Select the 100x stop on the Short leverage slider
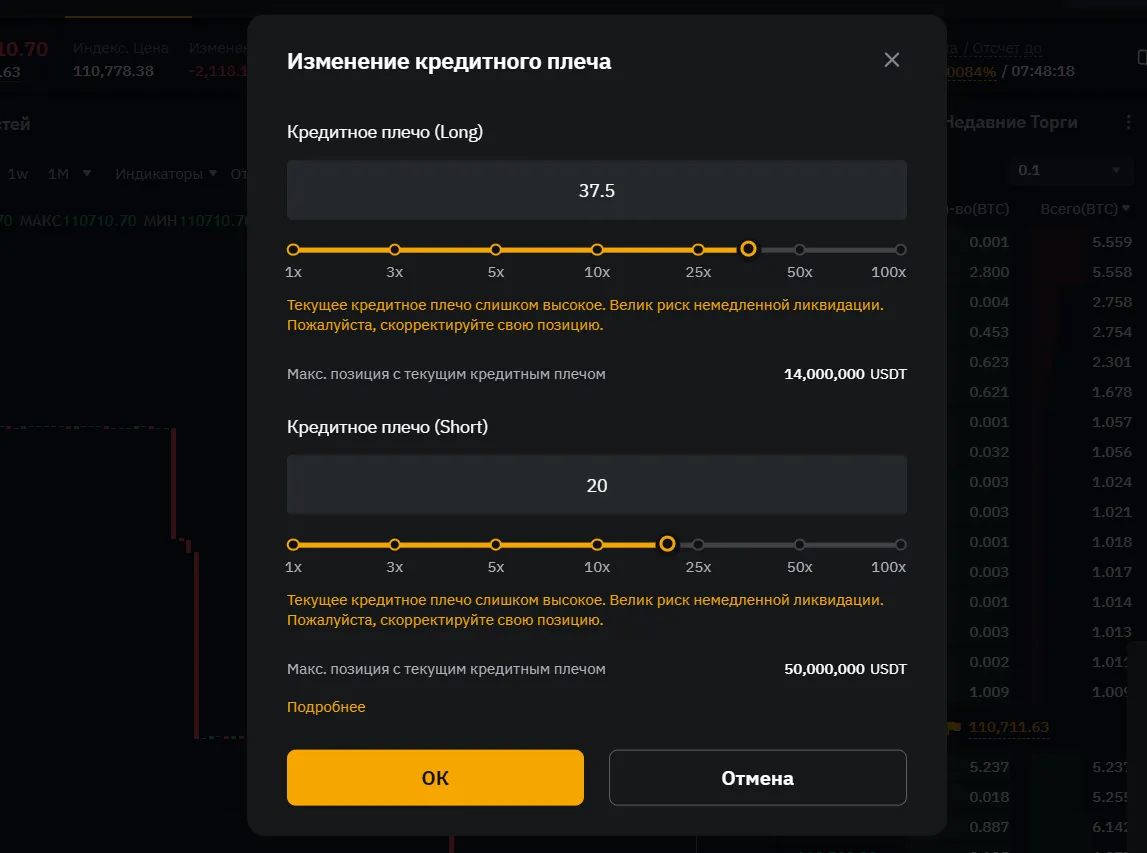 click(901, 544)
